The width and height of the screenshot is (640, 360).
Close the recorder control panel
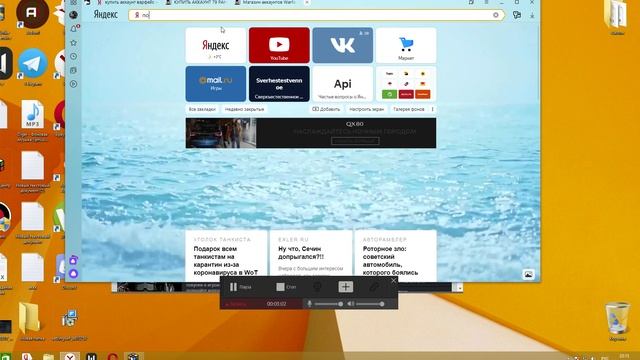[393, 280]
